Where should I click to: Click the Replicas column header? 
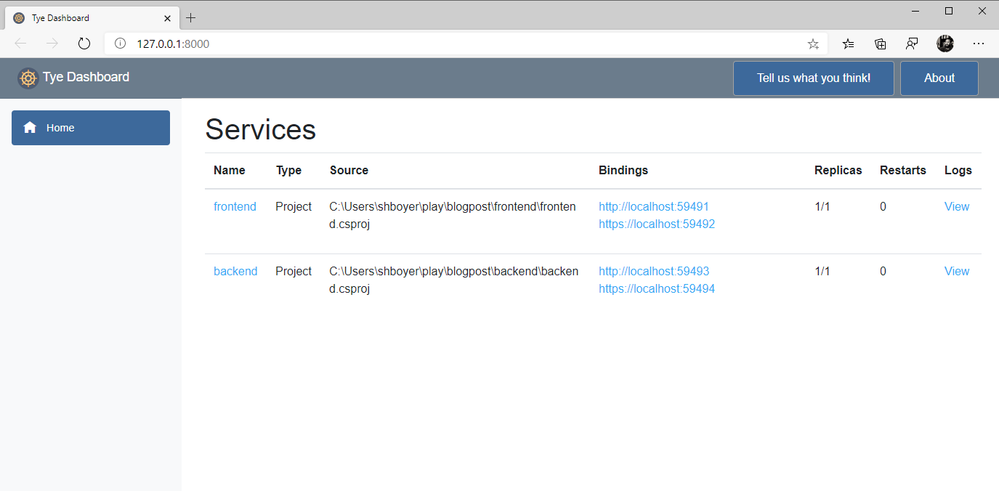(838, 170)
